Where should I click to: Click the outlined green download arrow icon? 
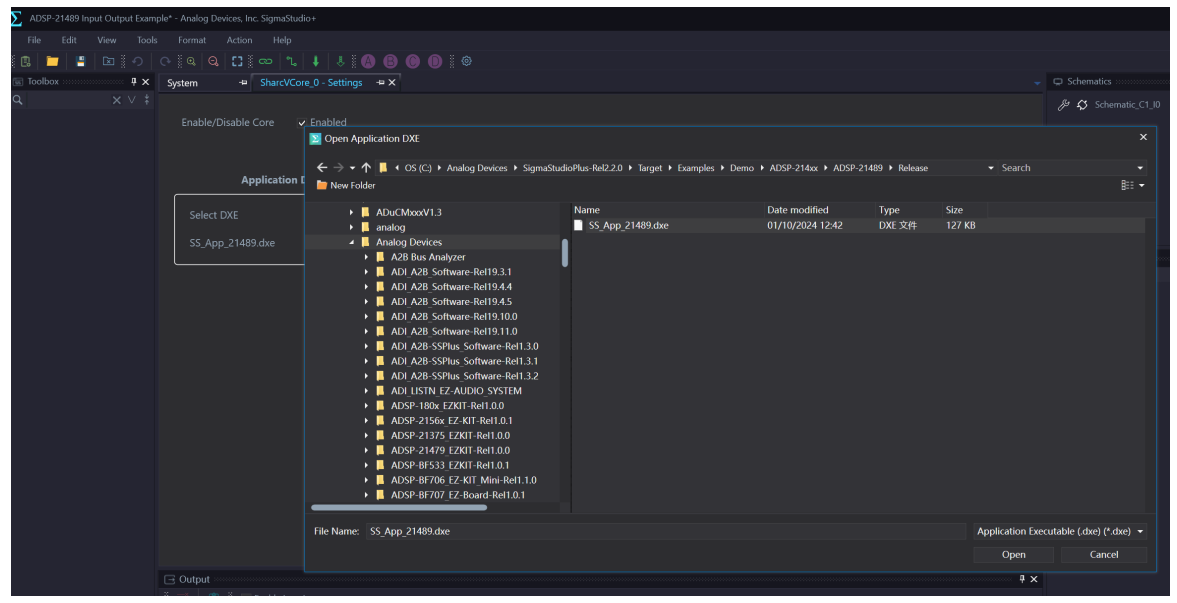click(x=340, y=62)
